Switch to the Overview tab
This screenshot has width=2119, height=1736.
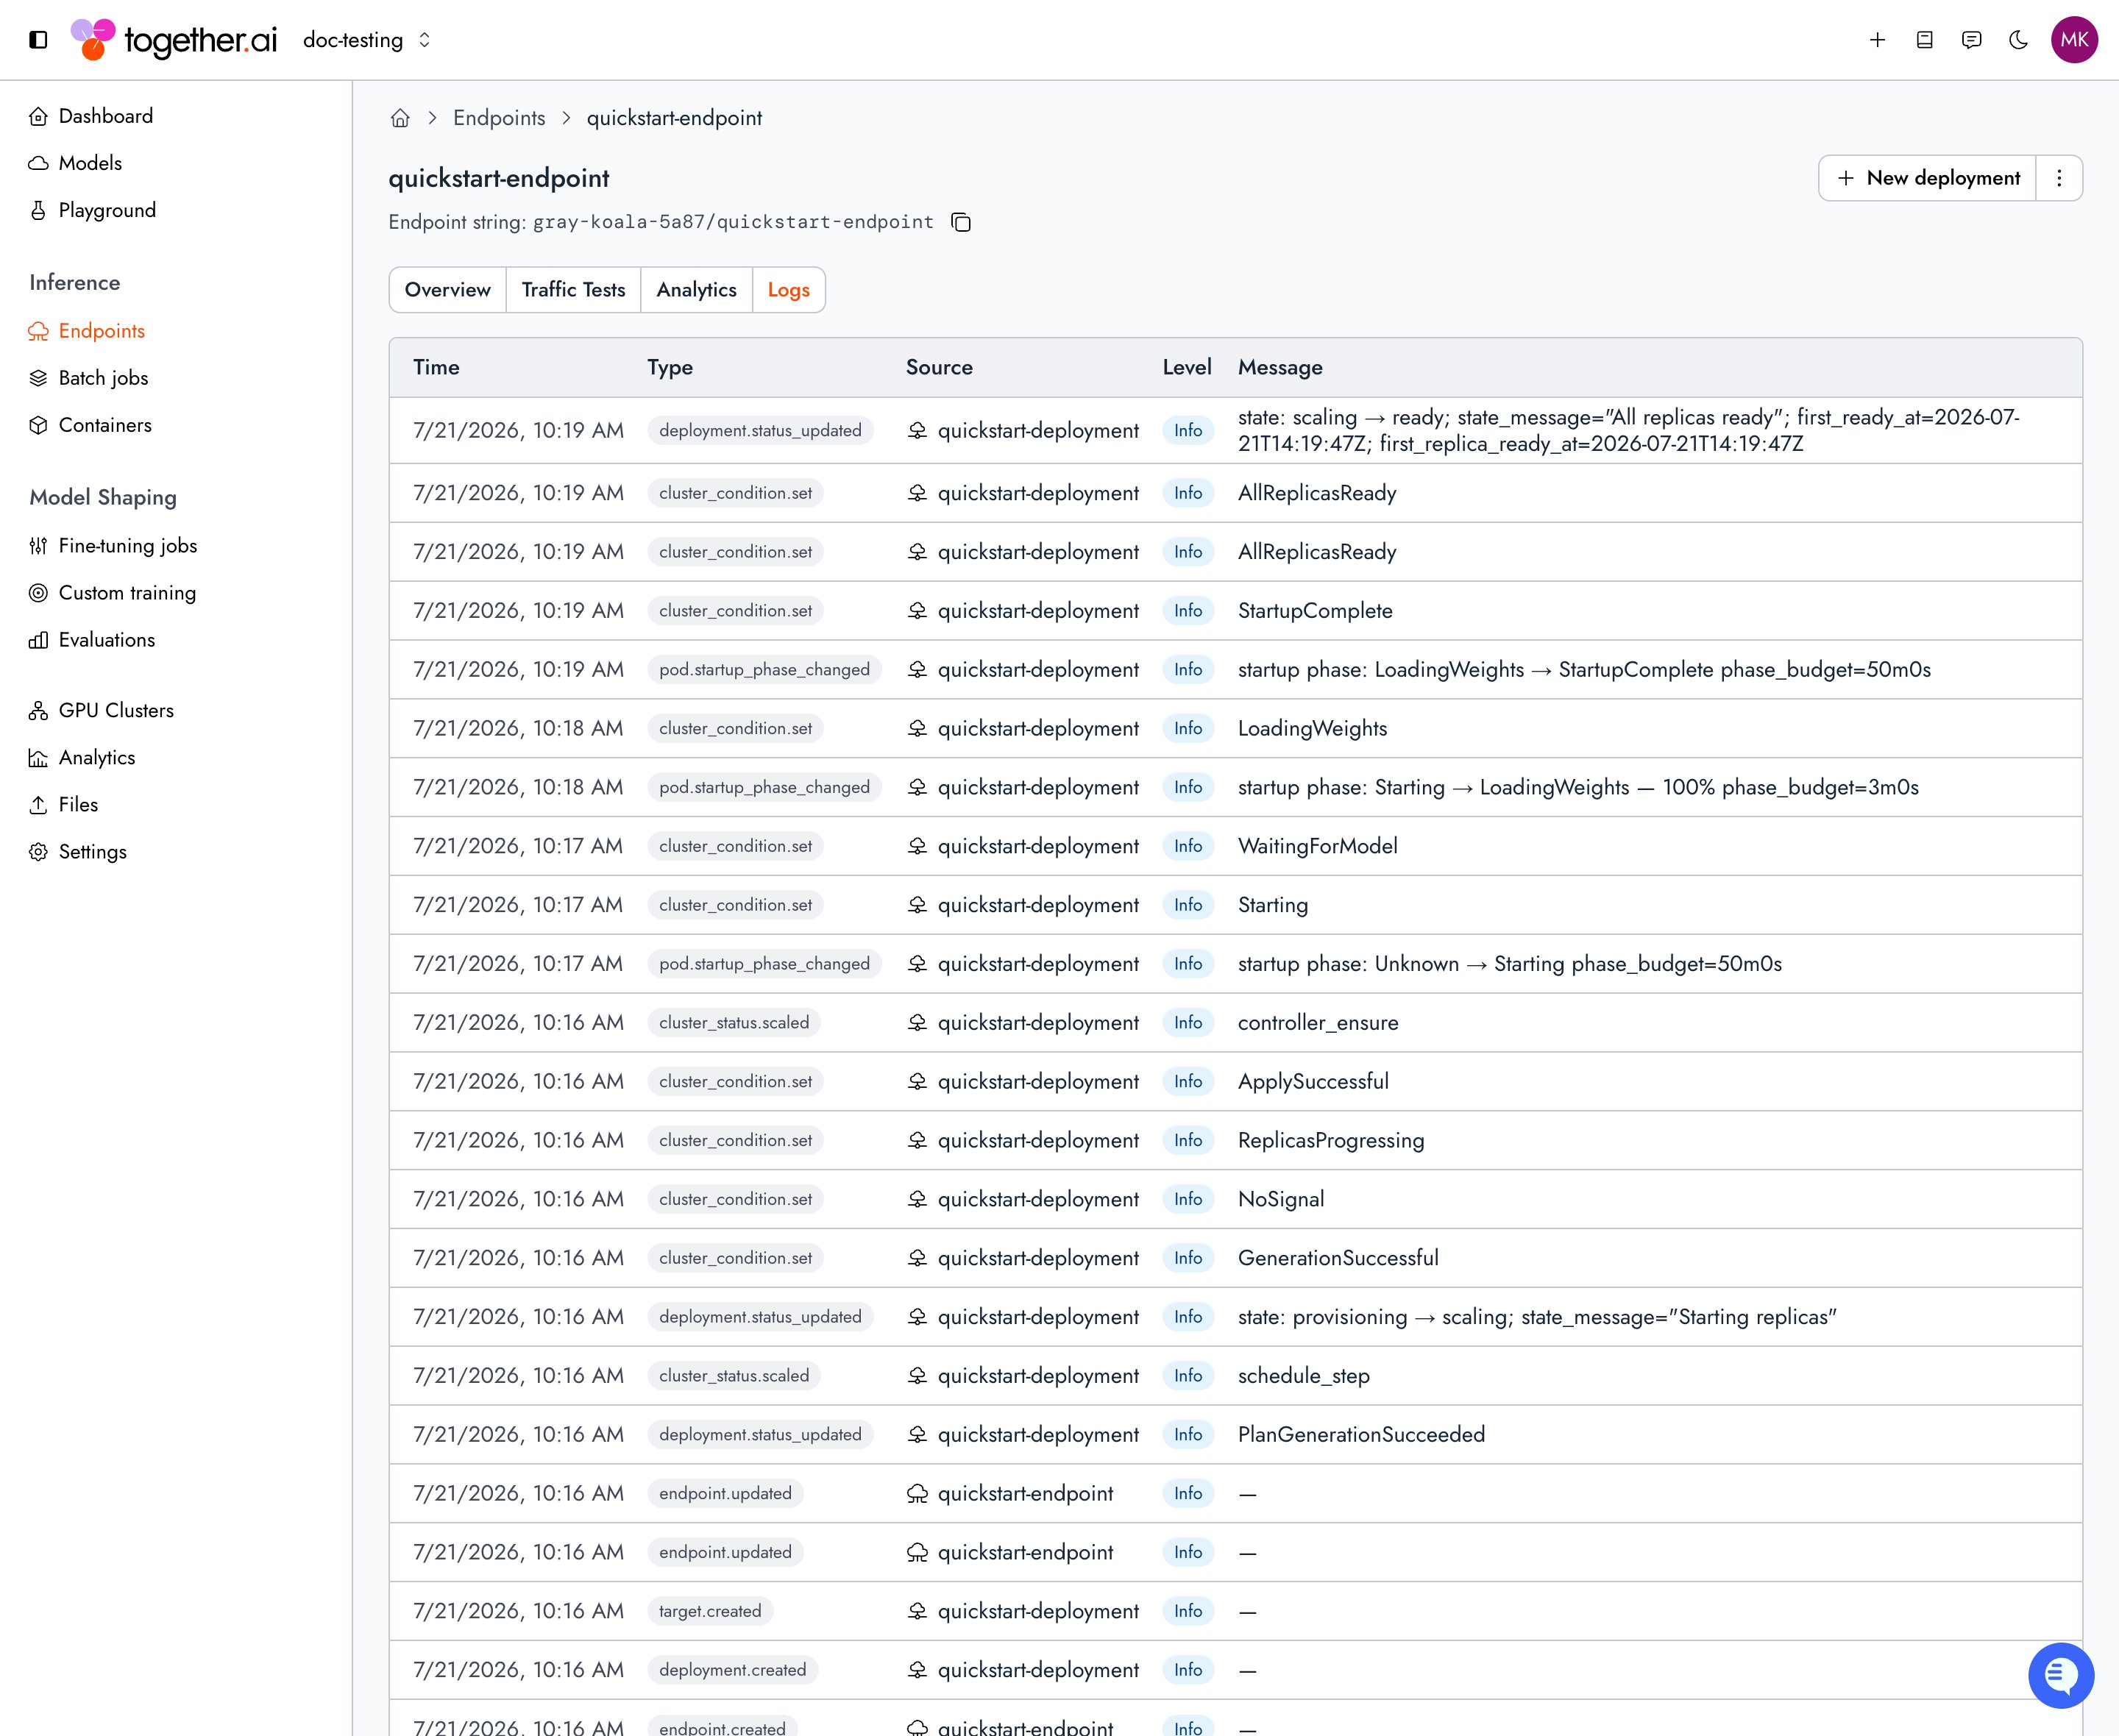pyautogui.click(x=447, y=290)
